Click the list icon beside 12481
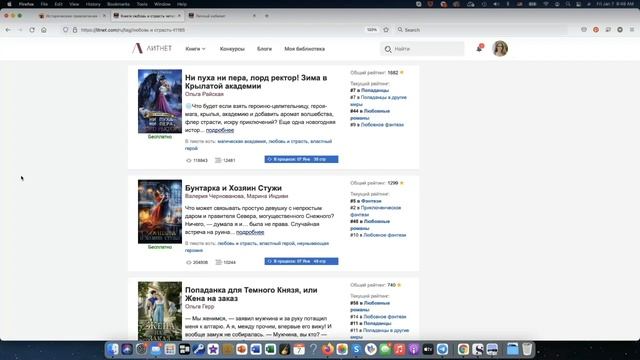This screenshot has height=360, width=640. coord(218,160)
